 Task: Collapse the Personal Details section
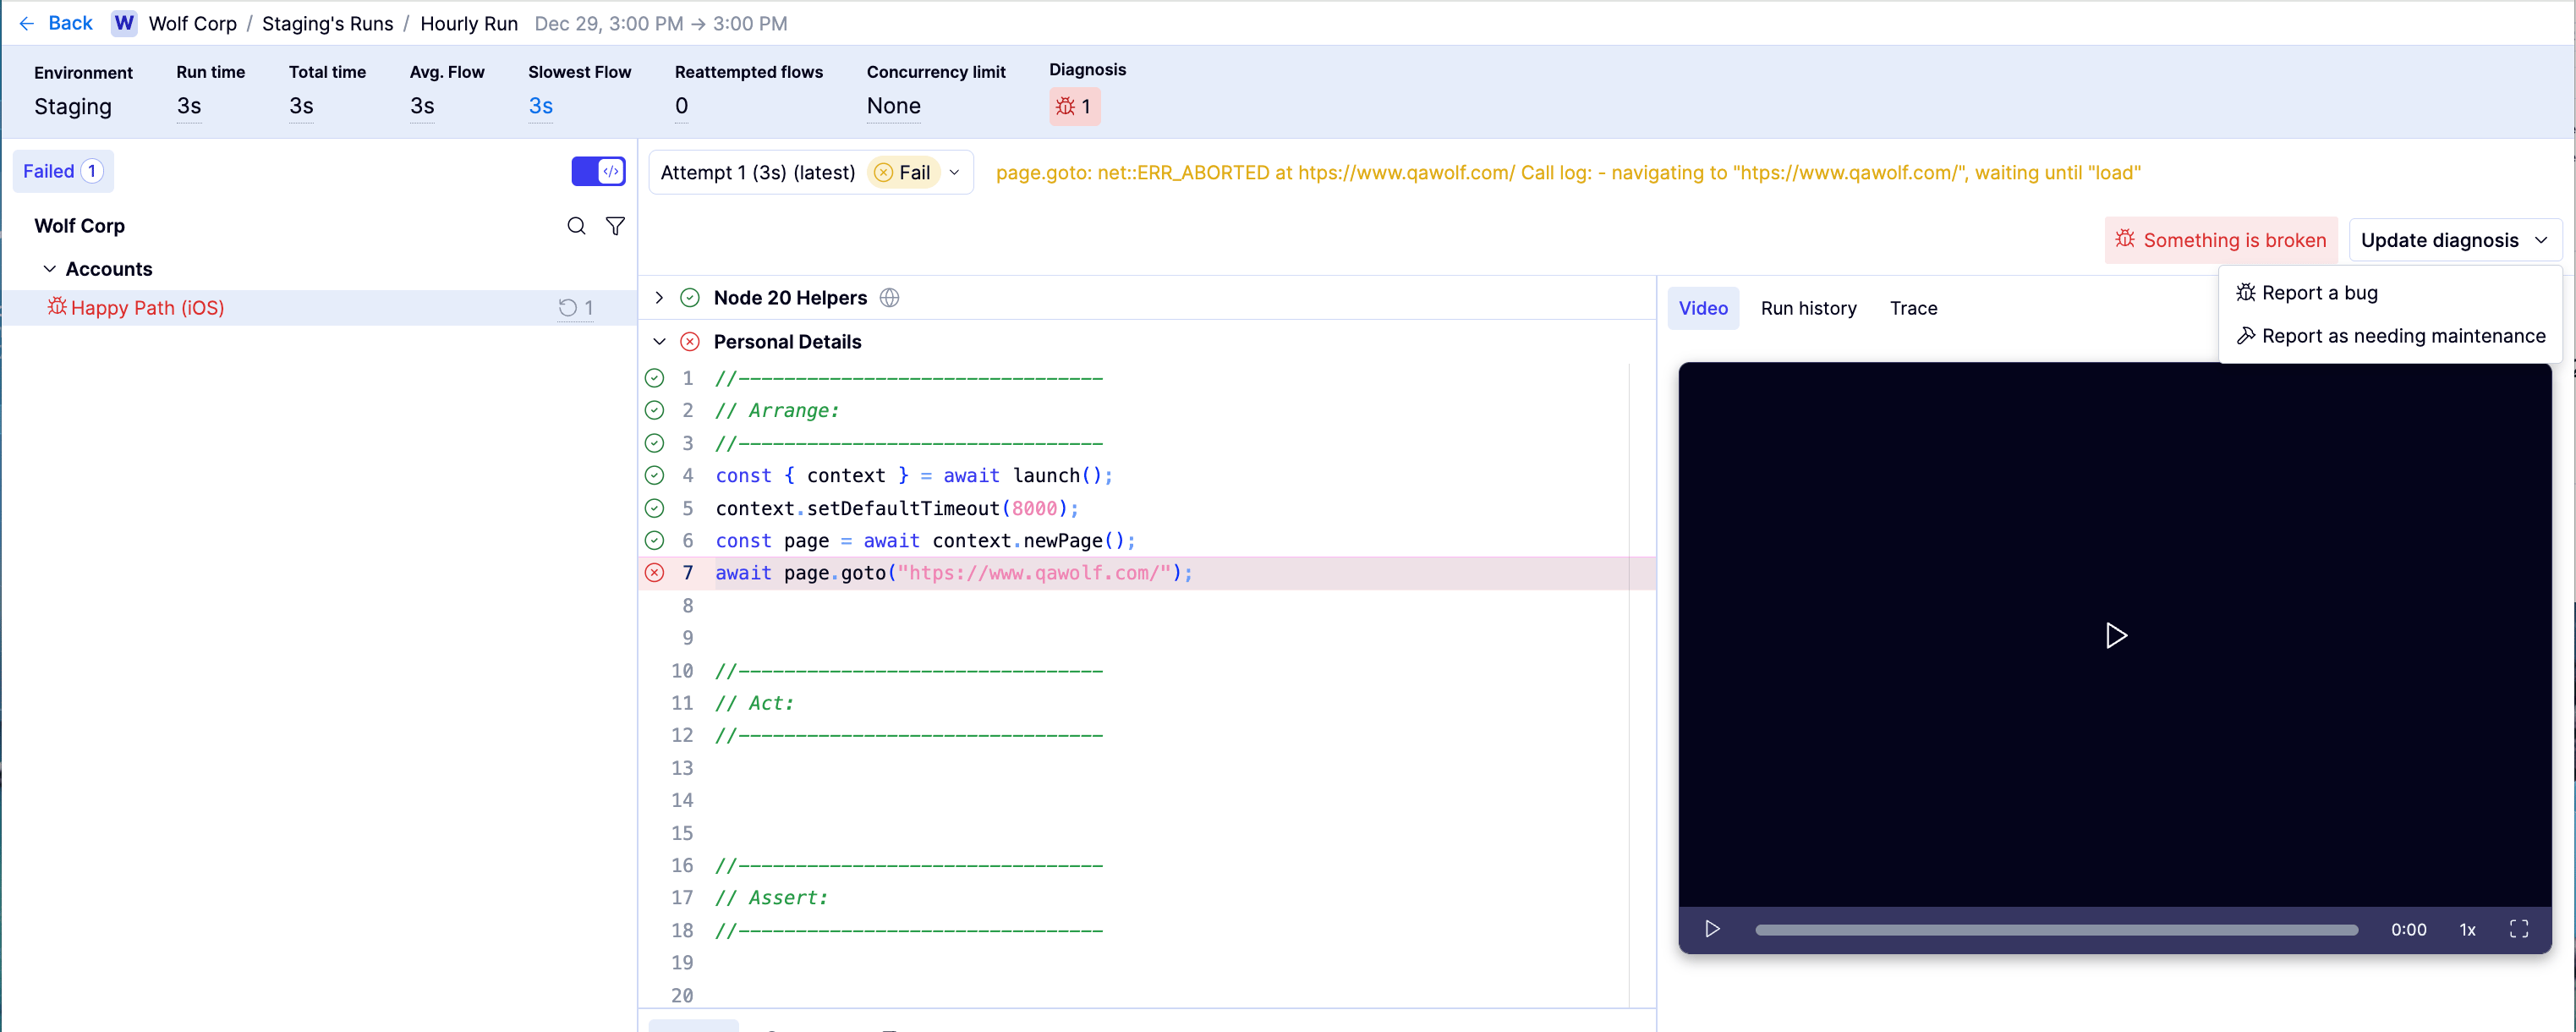[659, 342]
